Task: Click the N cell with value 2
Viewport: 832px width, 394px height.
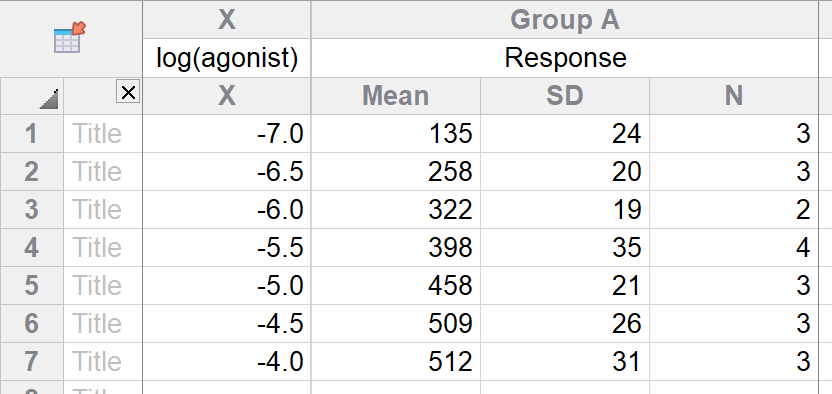Action: 733,210
